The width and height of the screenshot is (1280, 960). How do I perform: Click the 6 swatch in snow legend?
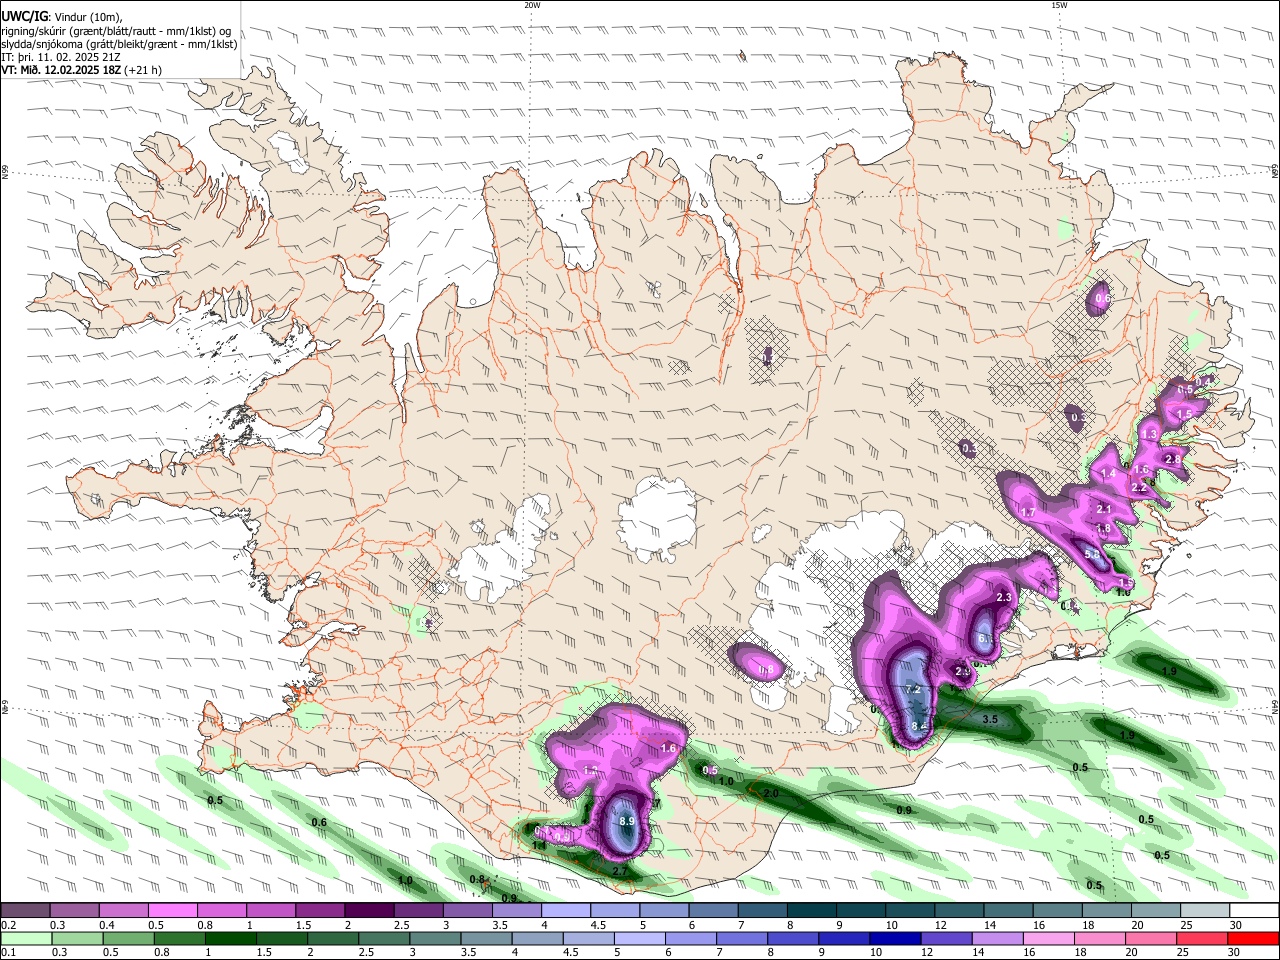[x=712, y=910]
